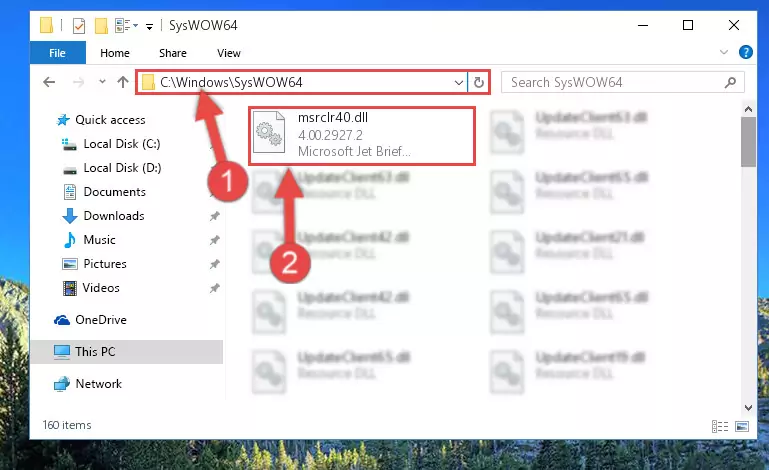Click the This PC monitor icon
769x470 pixels.
pos(62,352)
